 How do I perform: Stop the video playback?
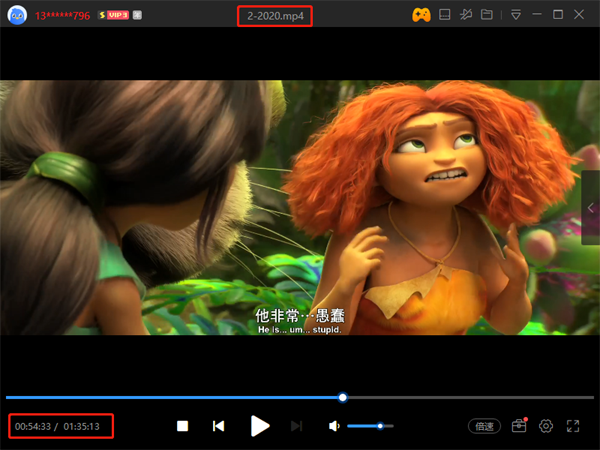pyautogui.click(x=183, y=426)
